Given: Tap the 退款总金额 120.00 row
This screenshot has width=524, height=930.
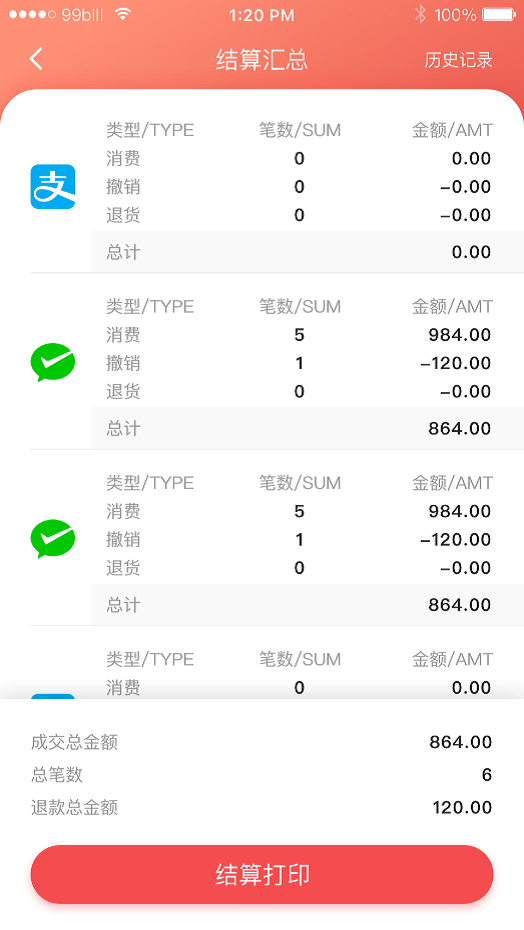Looking at the screenshot, I should point(262,807).
